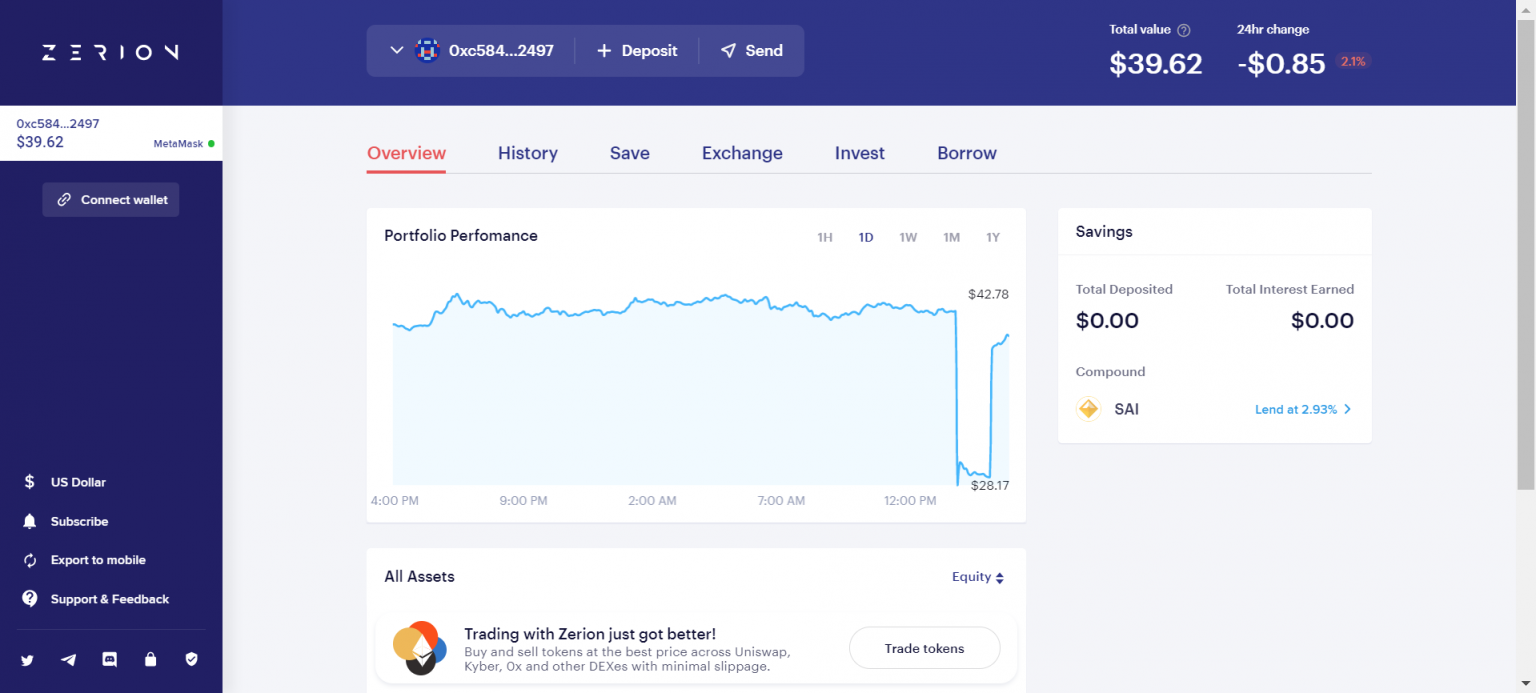Open the Discord icon link

pyautogui.click(x=110, y=660)
